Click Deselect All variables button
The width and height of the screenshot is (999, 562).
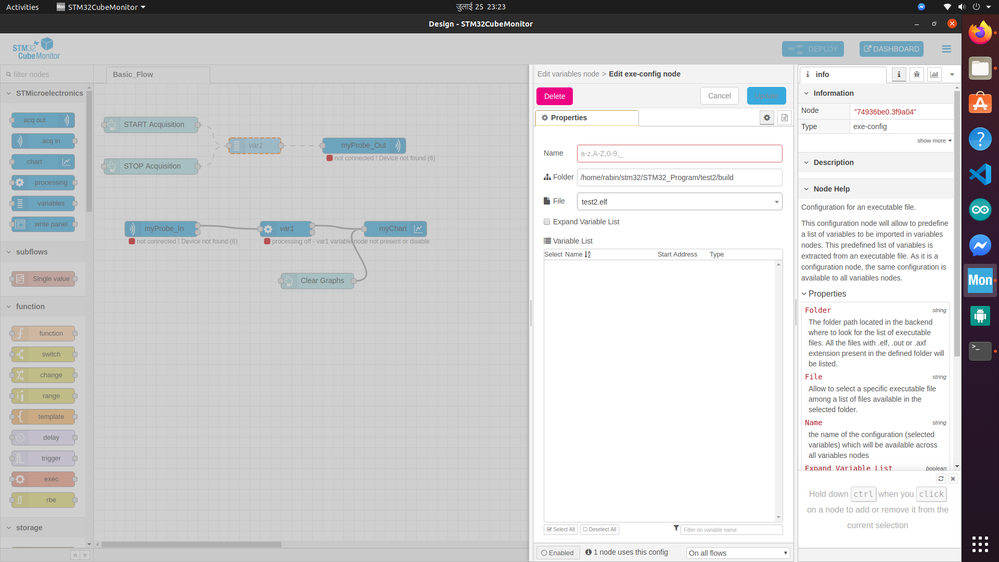(x=600, y=530)
